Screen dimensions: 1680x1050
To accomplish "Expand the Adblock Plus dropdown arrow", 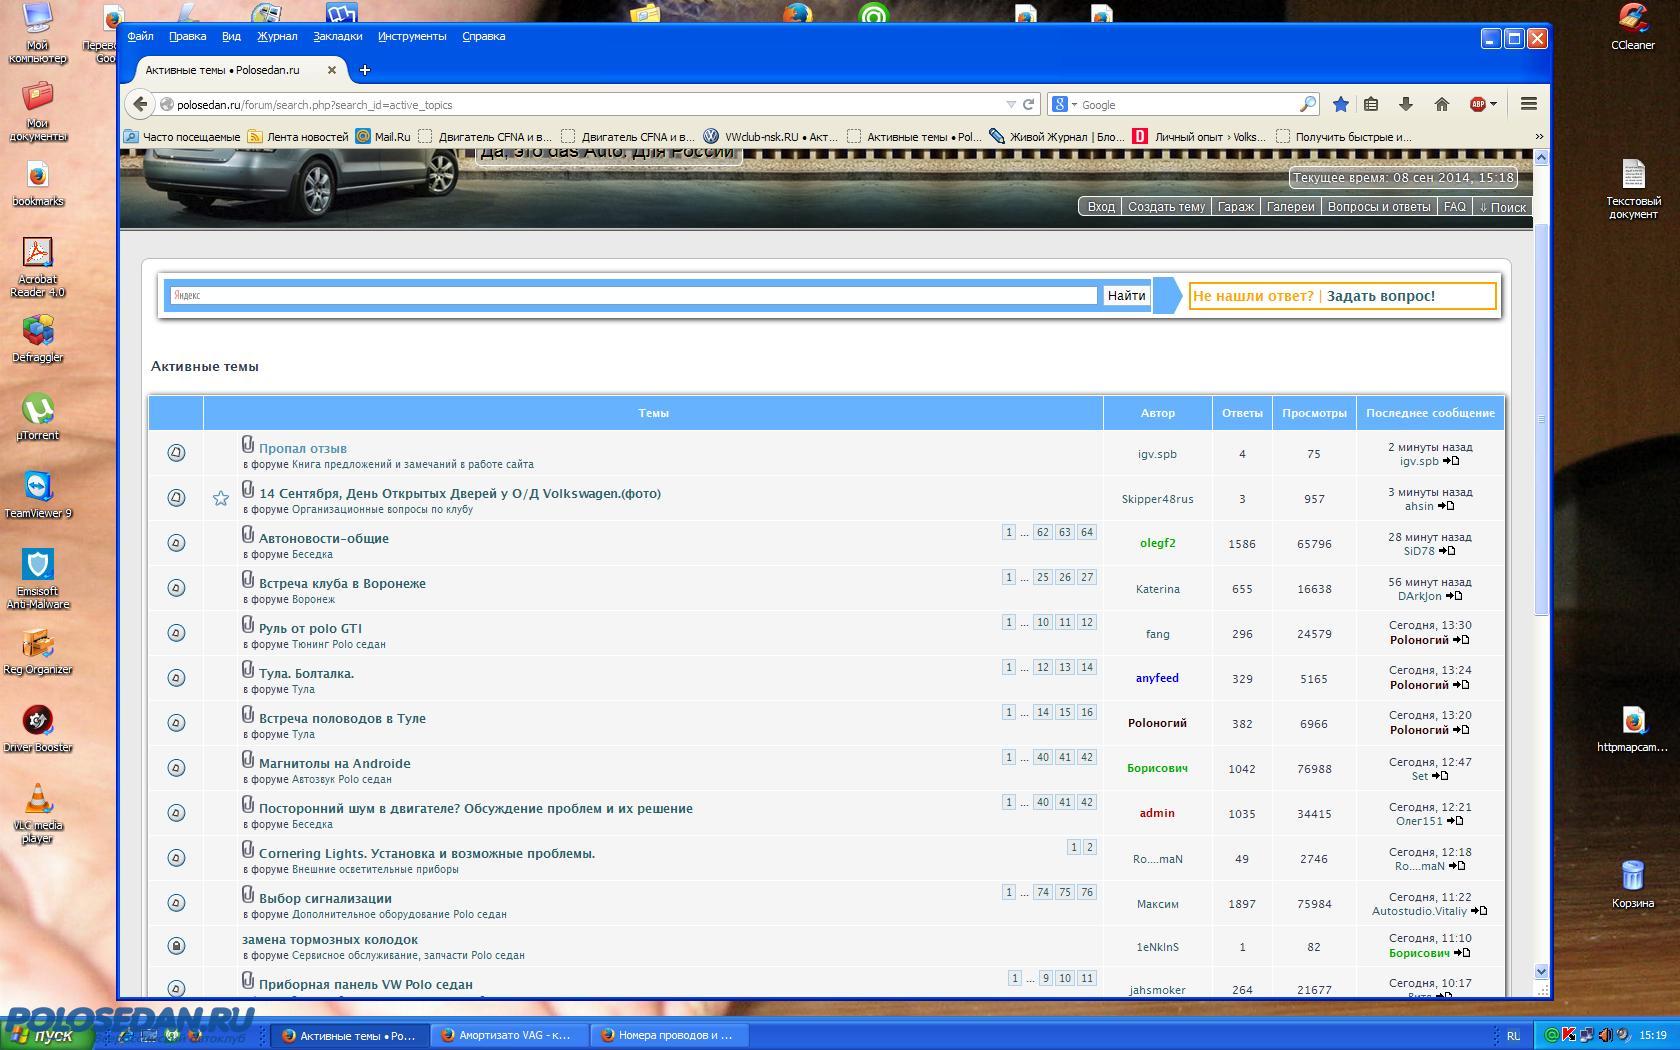I will click(1493, 104).
